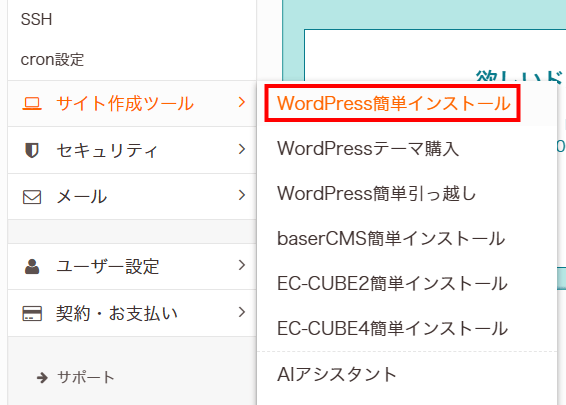Click the person icon beside ユーザー設定
566x405 pixels.
click(x=32, y=267)
